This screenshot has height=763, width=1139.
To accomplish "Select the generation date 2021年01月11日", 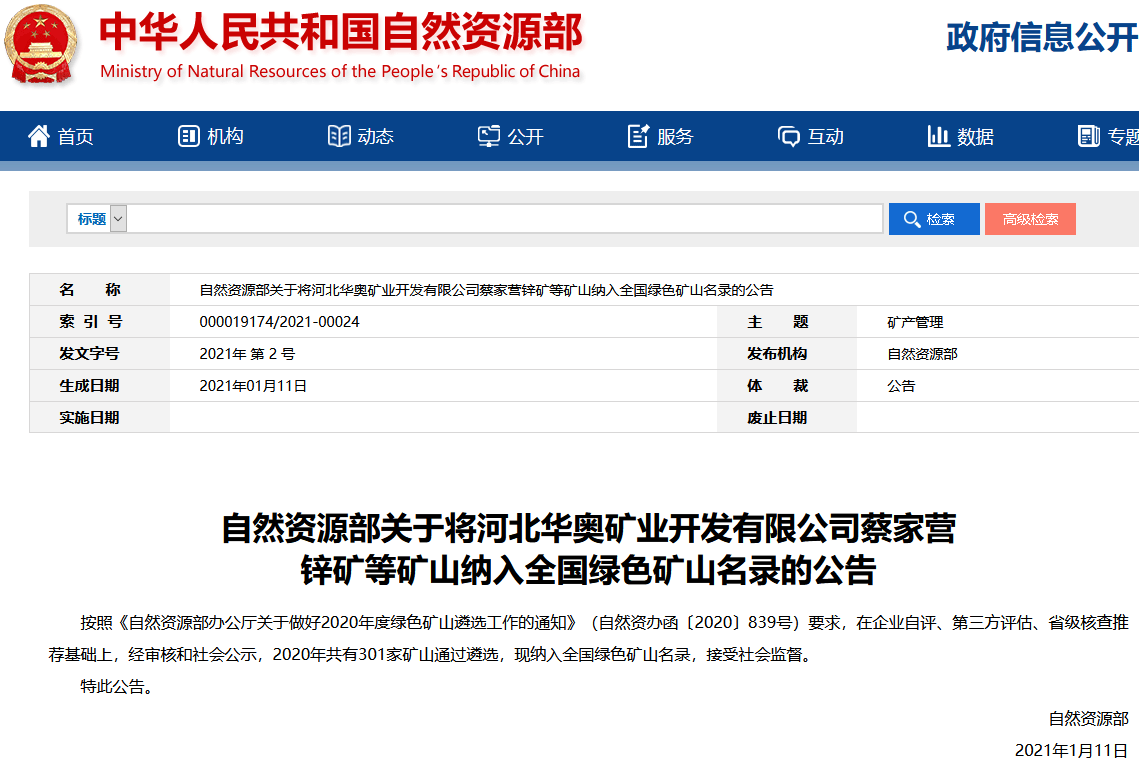I will tap(253, 386).
